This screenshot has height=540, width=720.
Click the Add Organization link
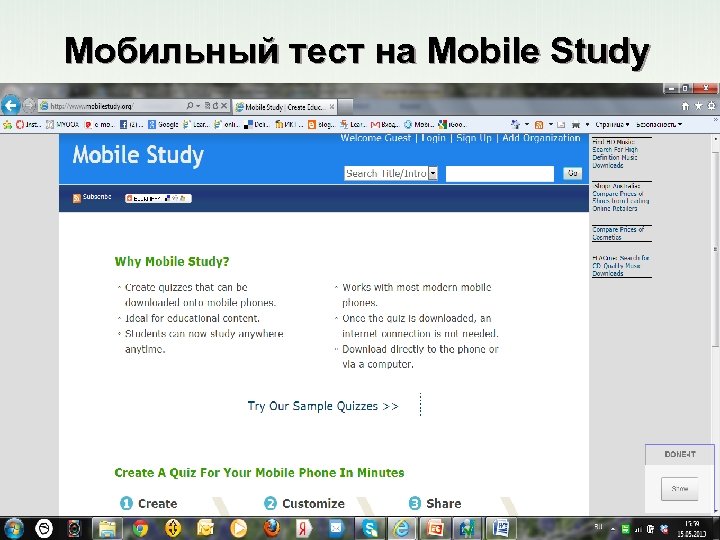tap(541, 138)
